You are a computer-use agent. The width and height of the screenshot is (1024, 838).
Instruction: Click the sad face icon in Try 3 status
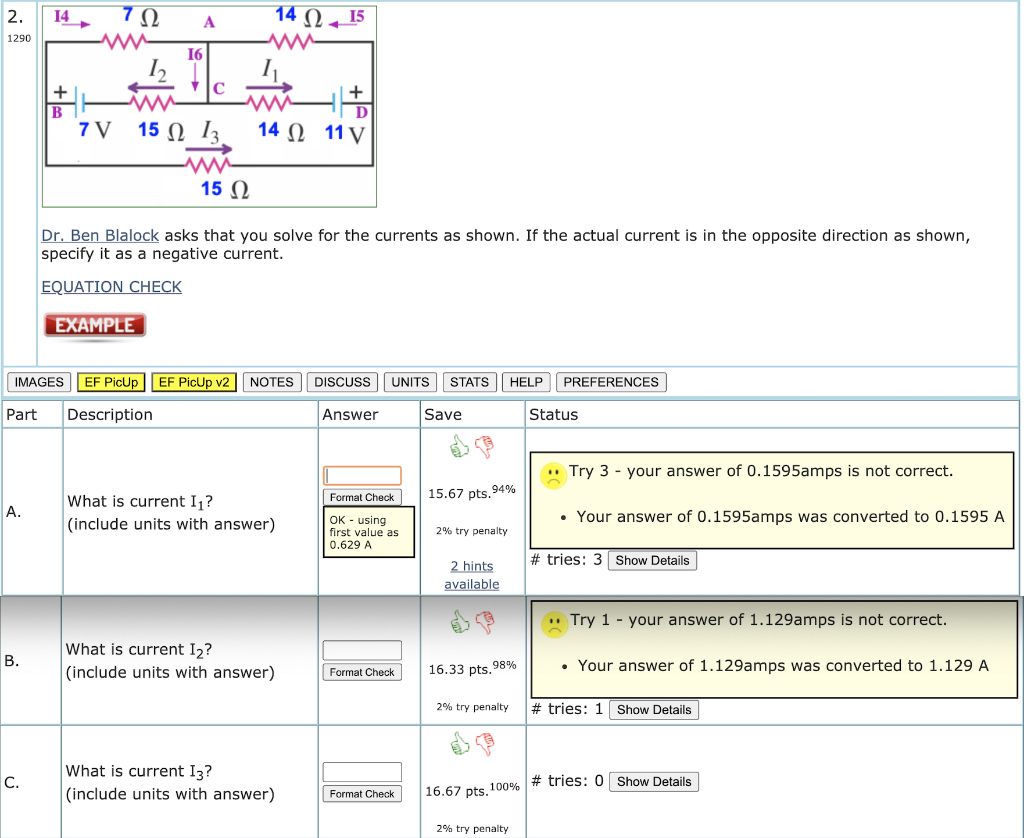(x=553, y=475)
